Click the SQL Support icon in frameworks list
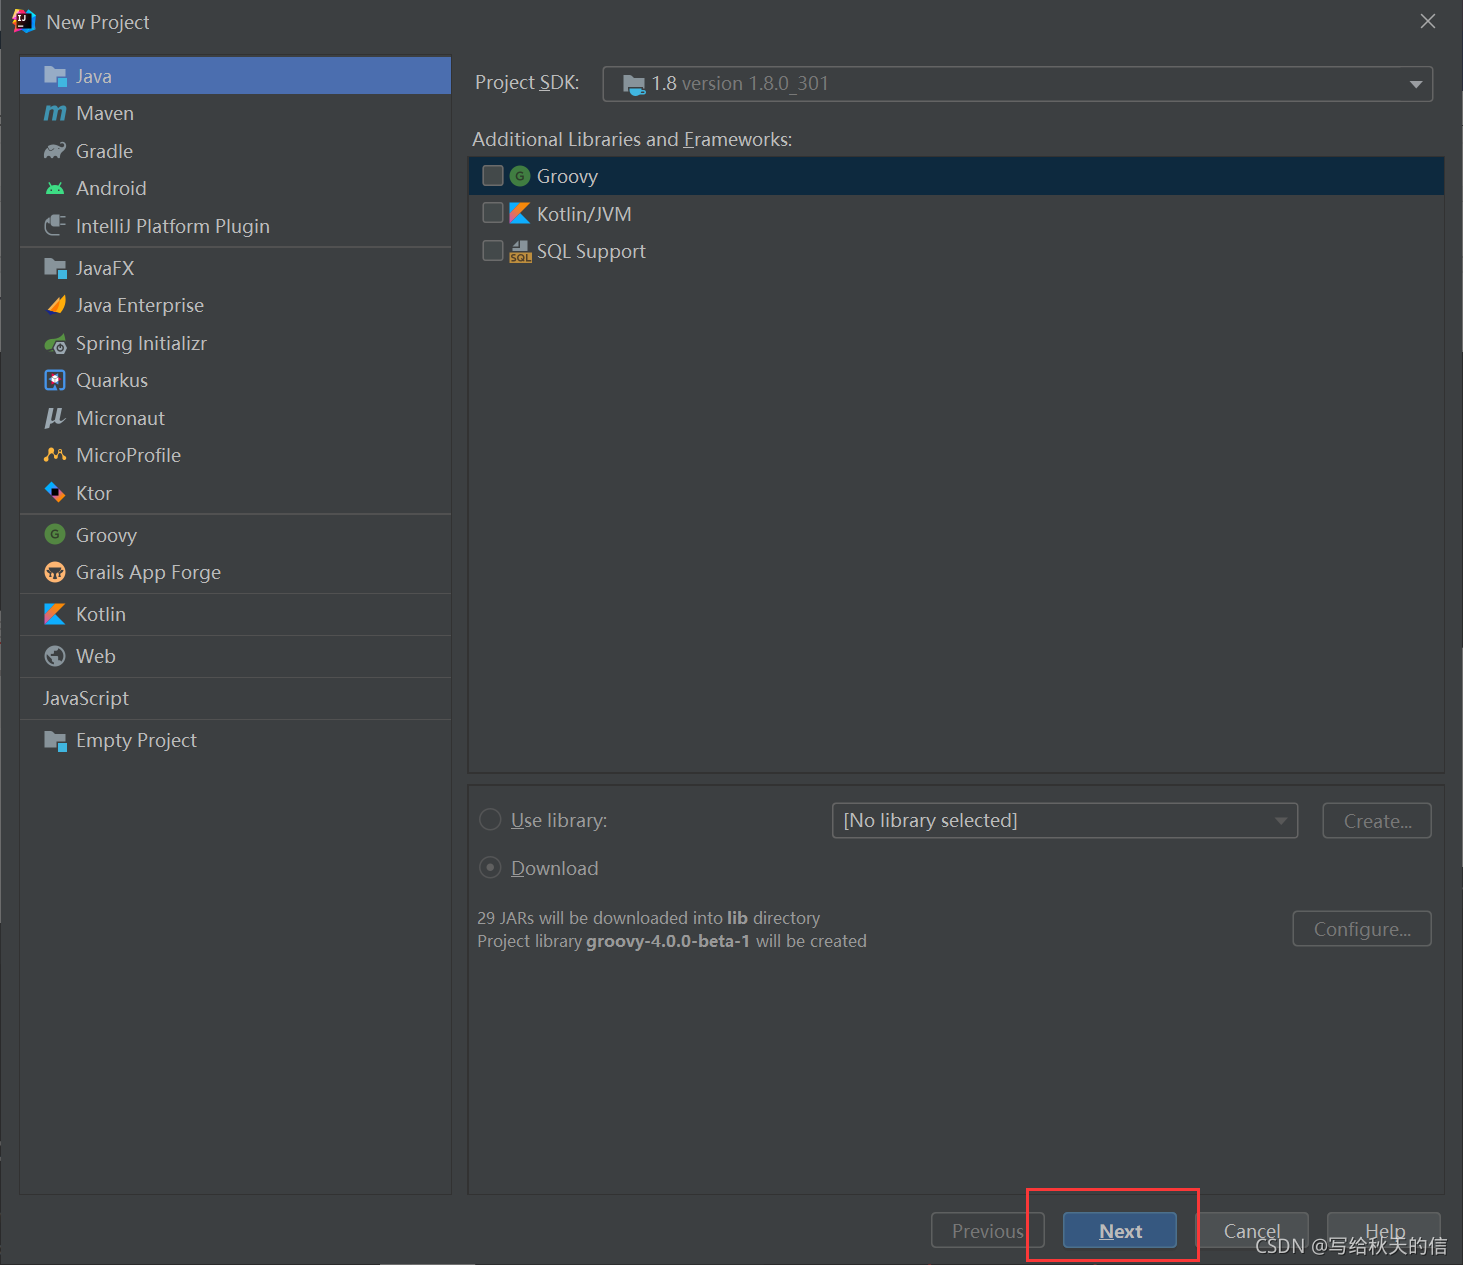 (x=520, y=251)
